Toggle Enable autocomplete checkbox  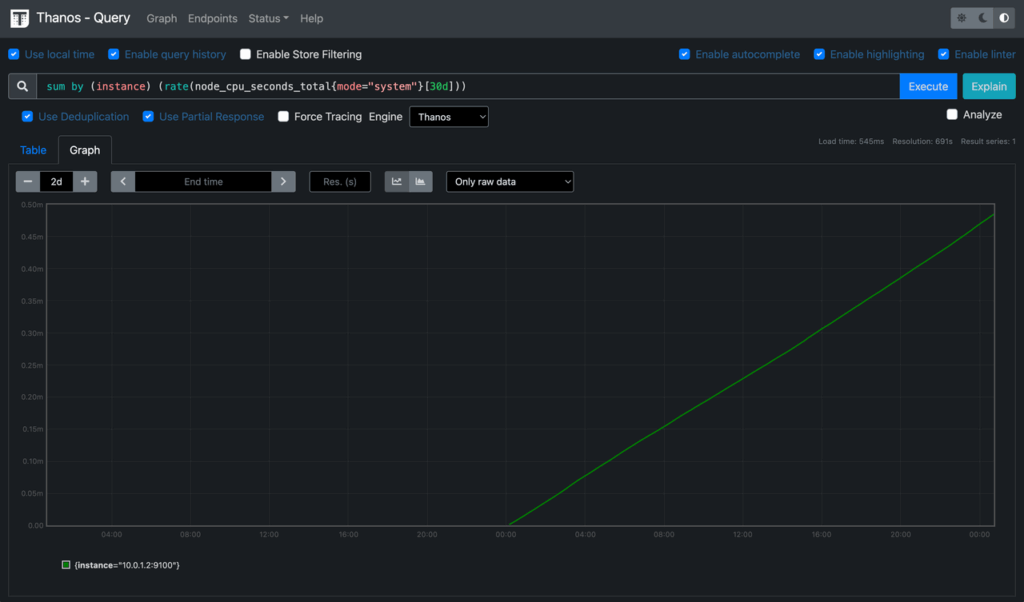(684, 54)
